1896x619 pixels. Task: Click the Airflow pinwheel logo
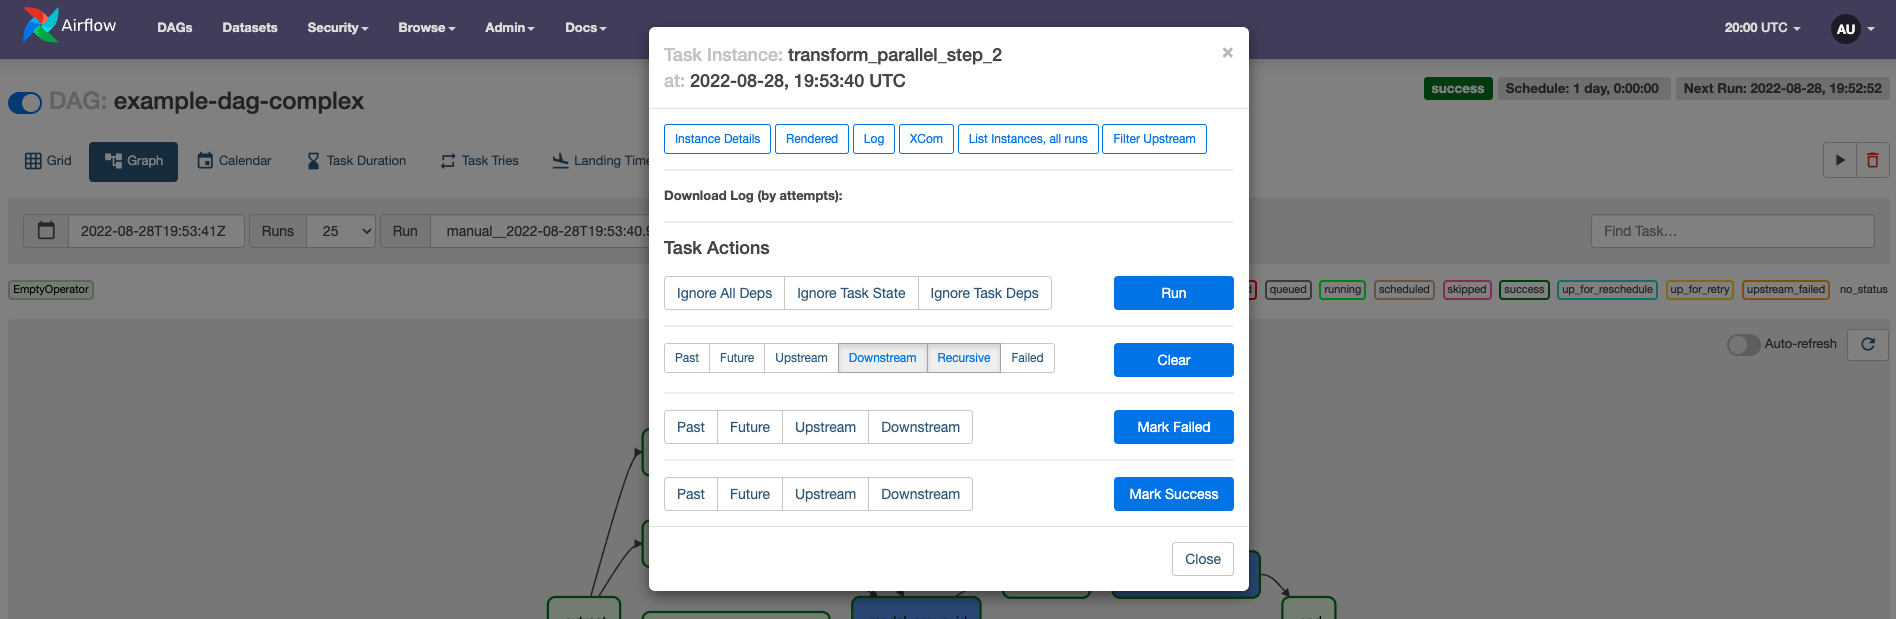tap(40, 25)
